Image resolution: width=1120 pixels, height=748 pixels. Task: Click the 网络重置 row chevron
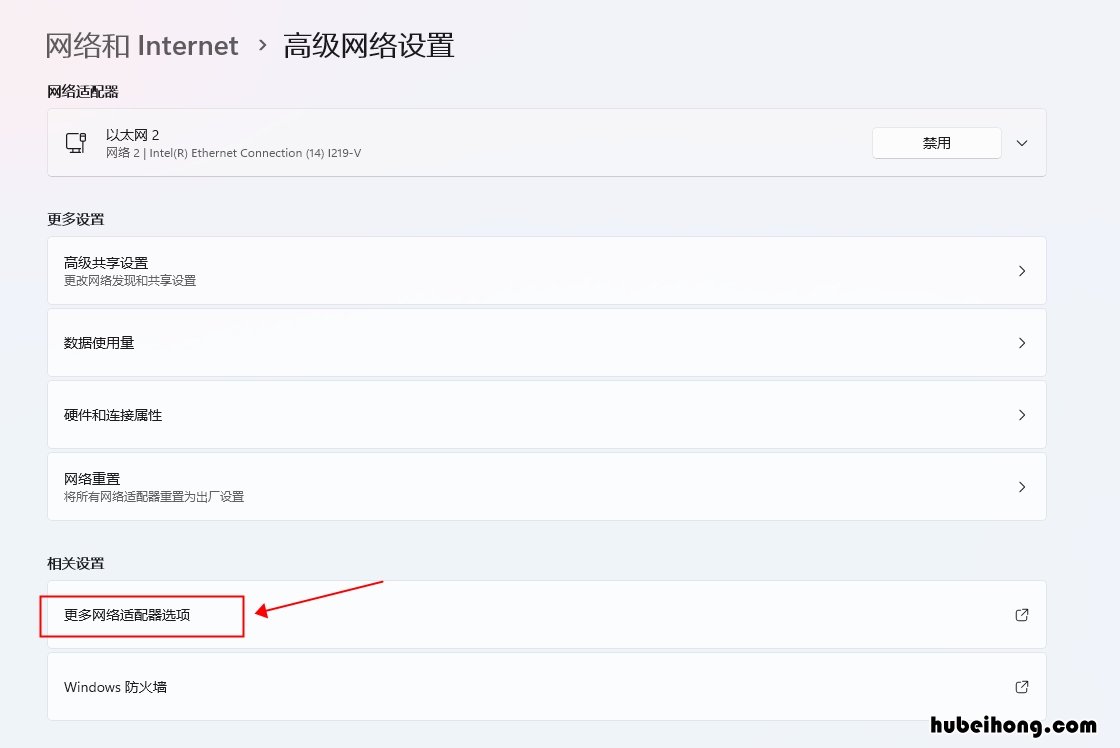[x=1022, y=487]
